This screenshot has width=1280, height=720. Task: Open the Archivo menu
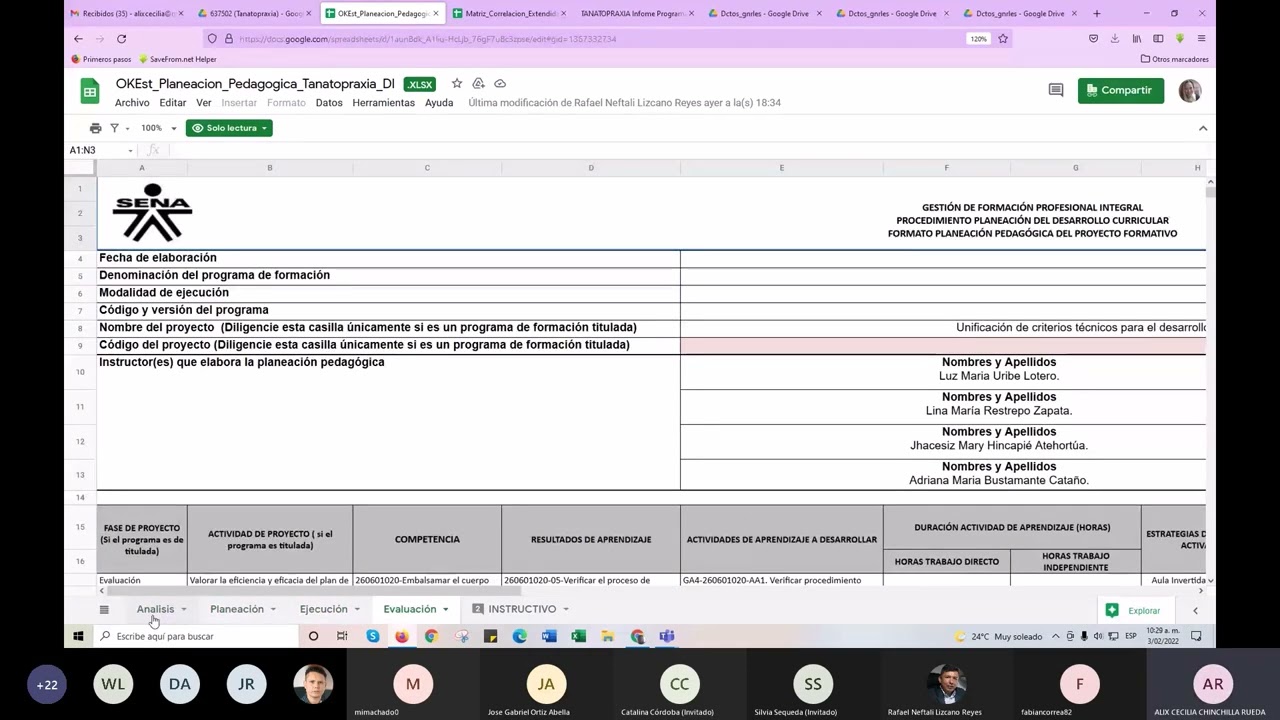pyautogui.click(x=132, y=103)
